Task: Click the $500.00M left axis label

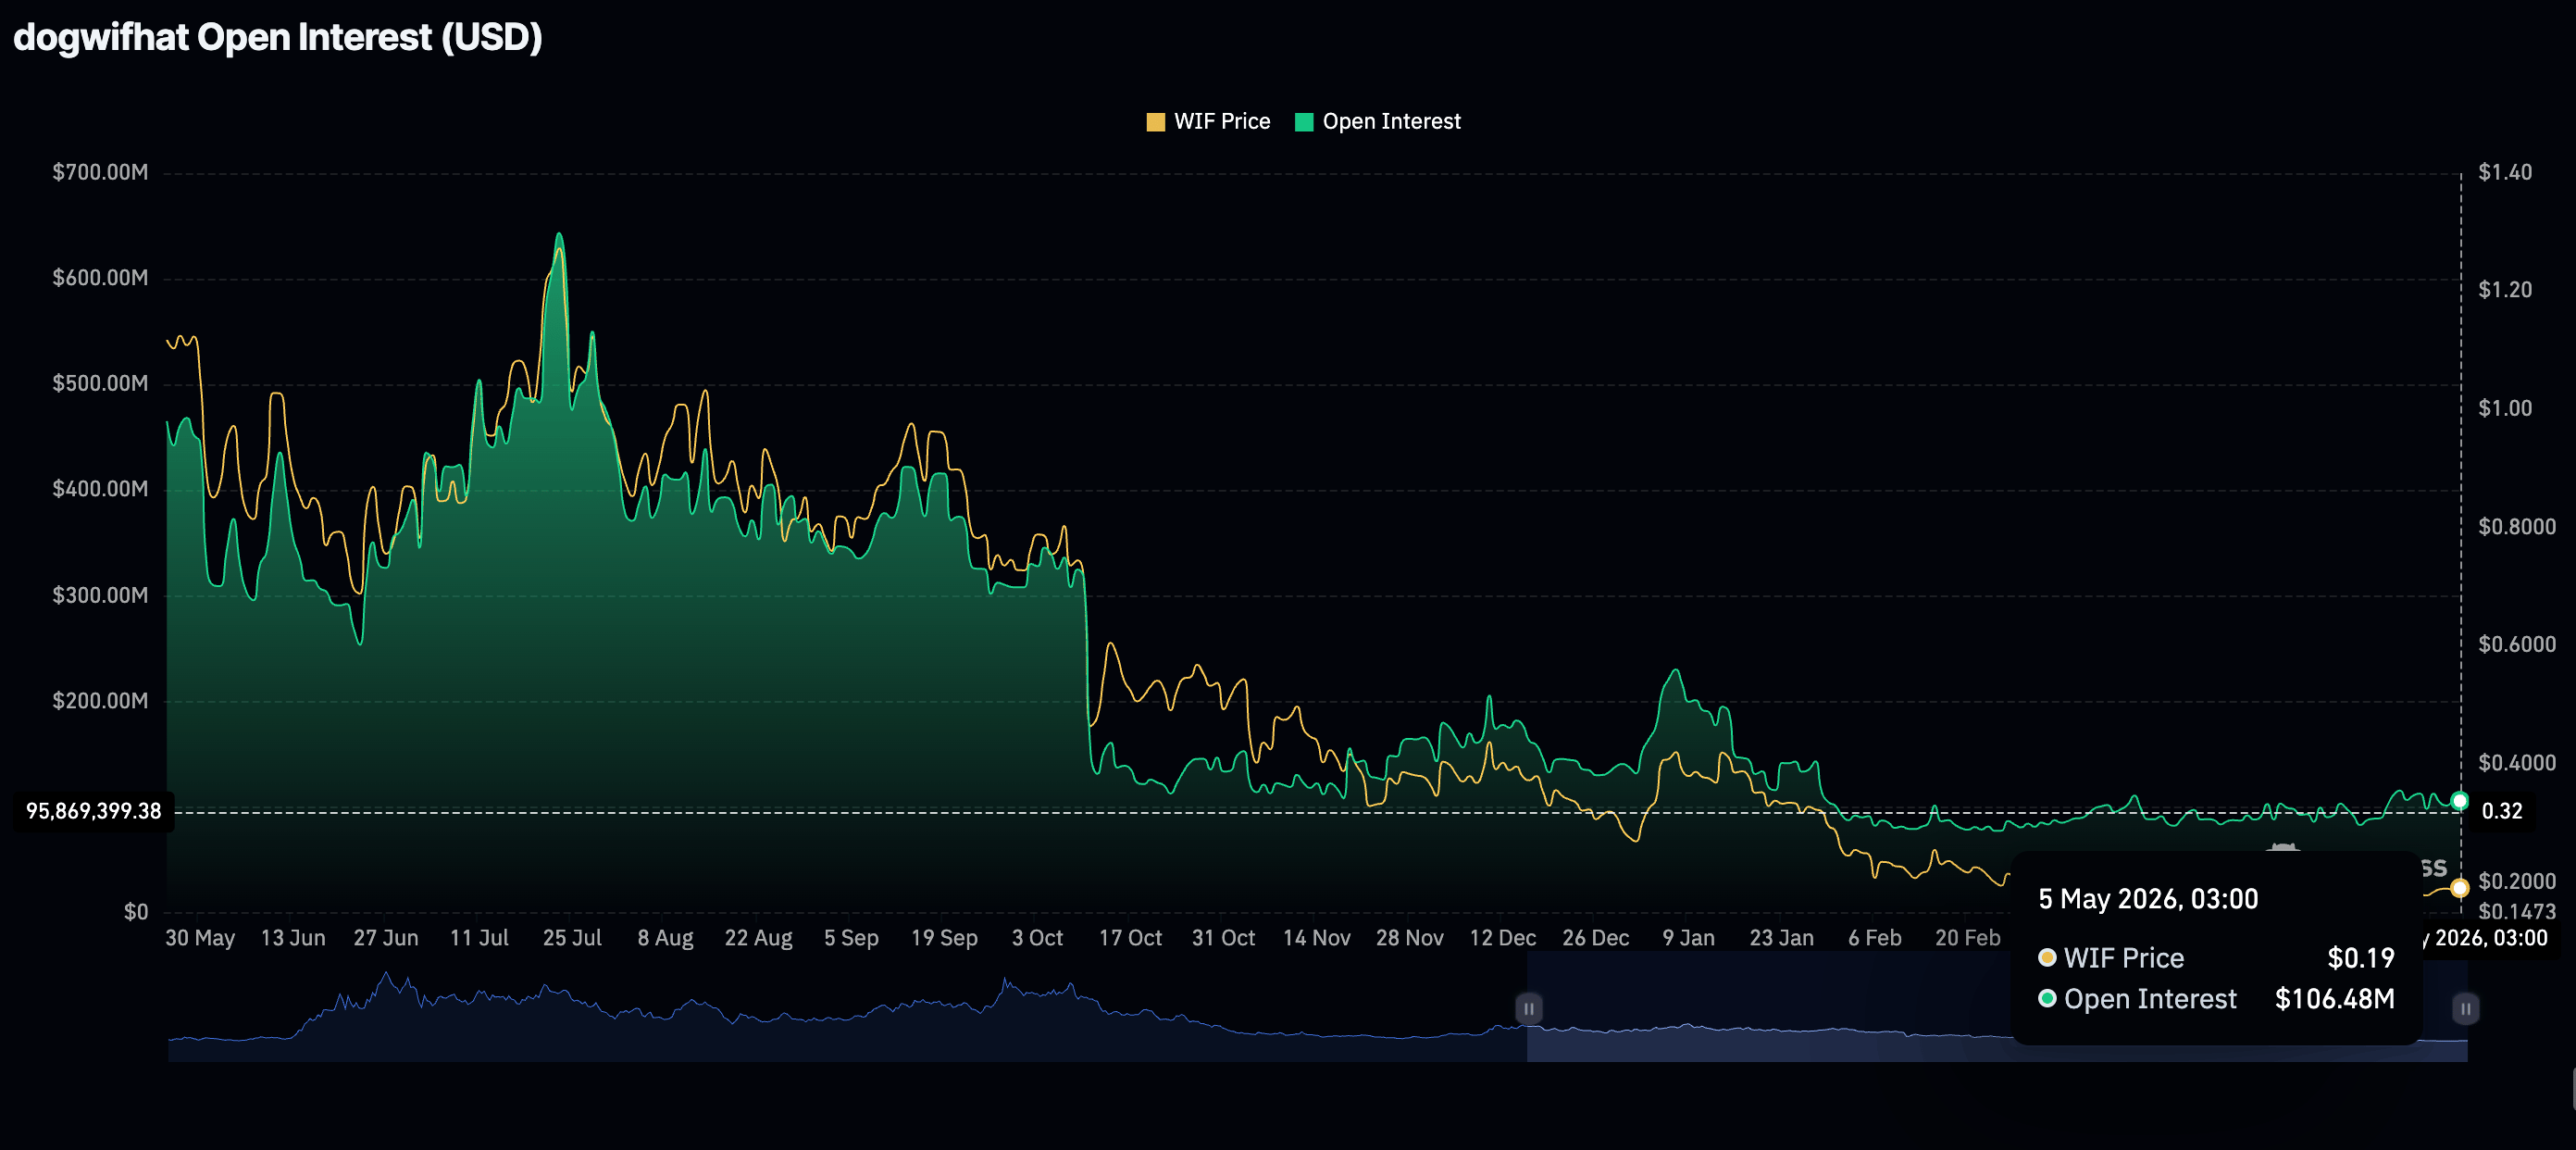Action: [x=100, y=383]
